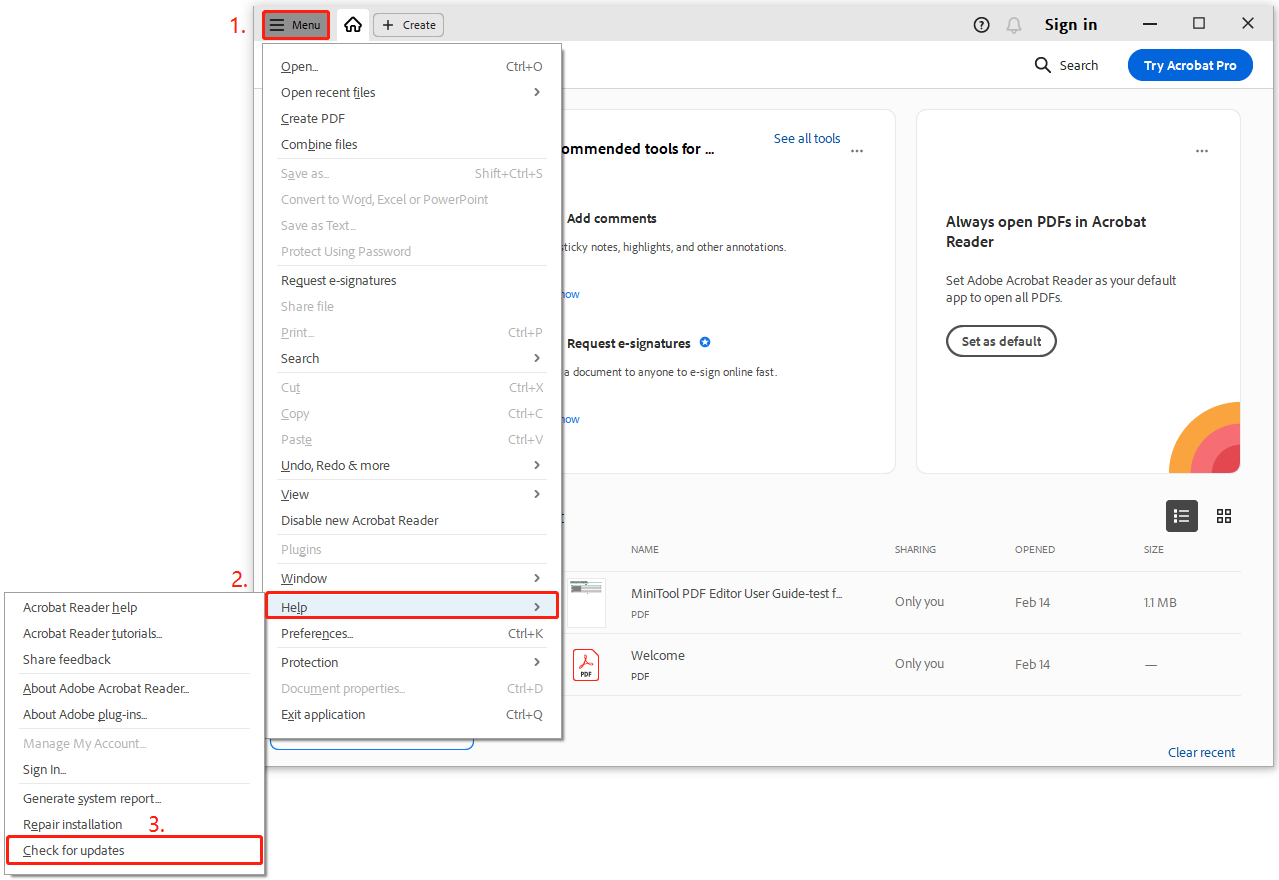Expand the View submenu
The height and width of the screenshot is (880, 1279).
413,495
